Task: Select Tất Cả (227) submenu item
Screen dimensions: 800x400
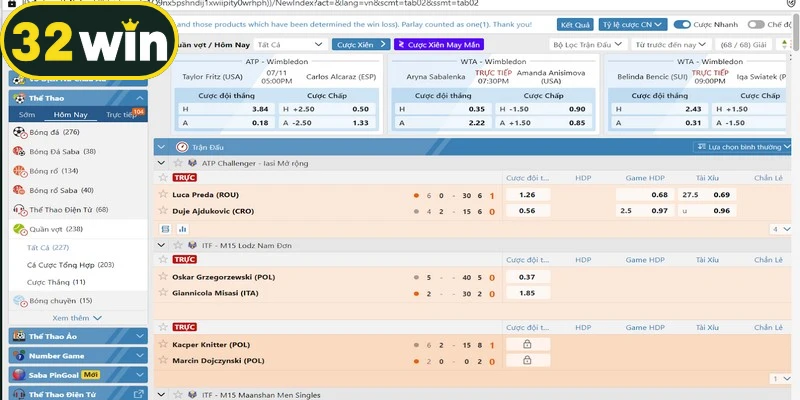Action: [48, 247]
